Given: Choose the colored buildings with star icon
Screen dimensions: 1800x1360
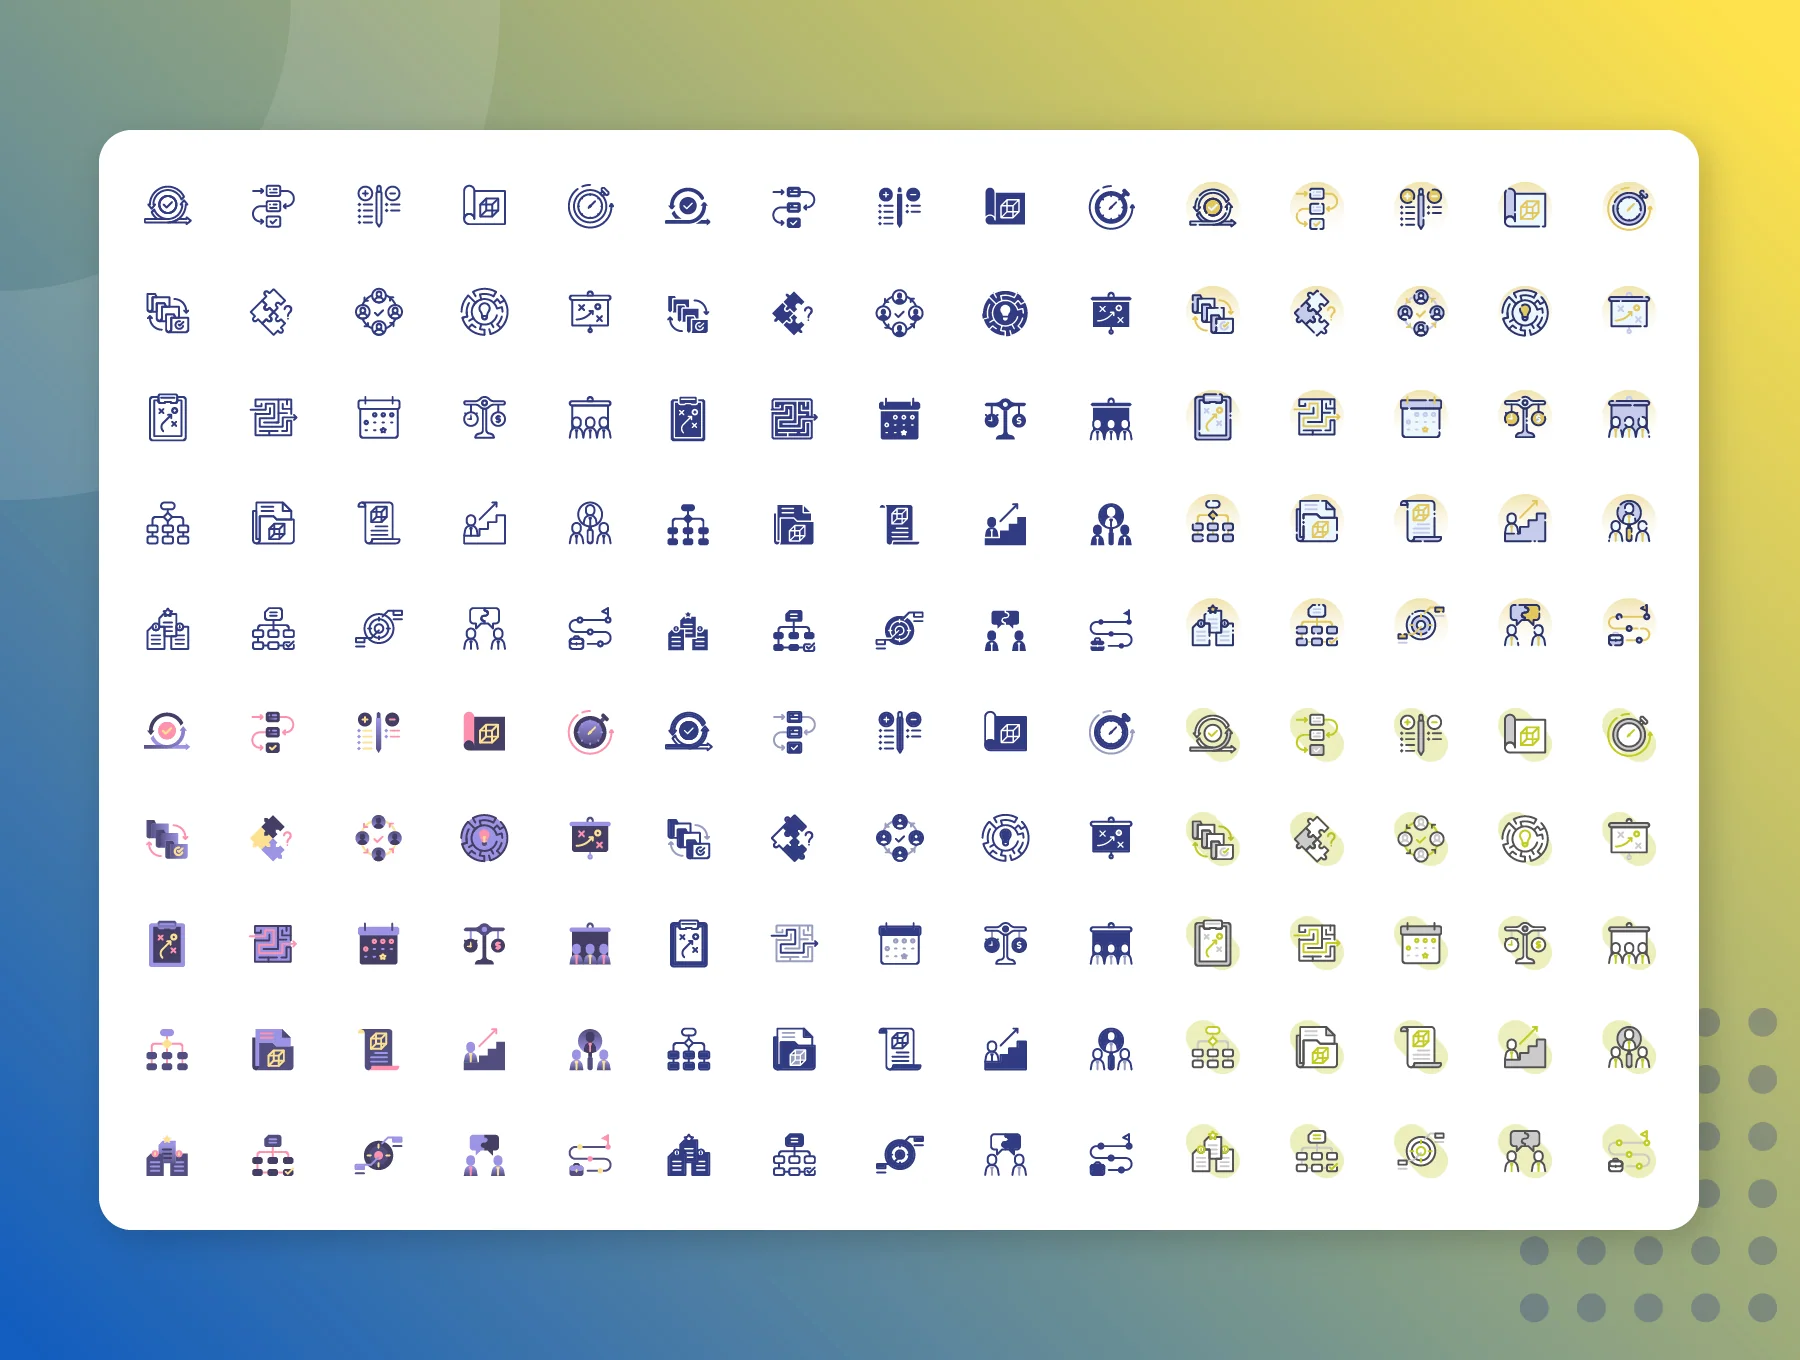Looking at the screenshot, I should pyautogui.click(x=168, y=1155).
